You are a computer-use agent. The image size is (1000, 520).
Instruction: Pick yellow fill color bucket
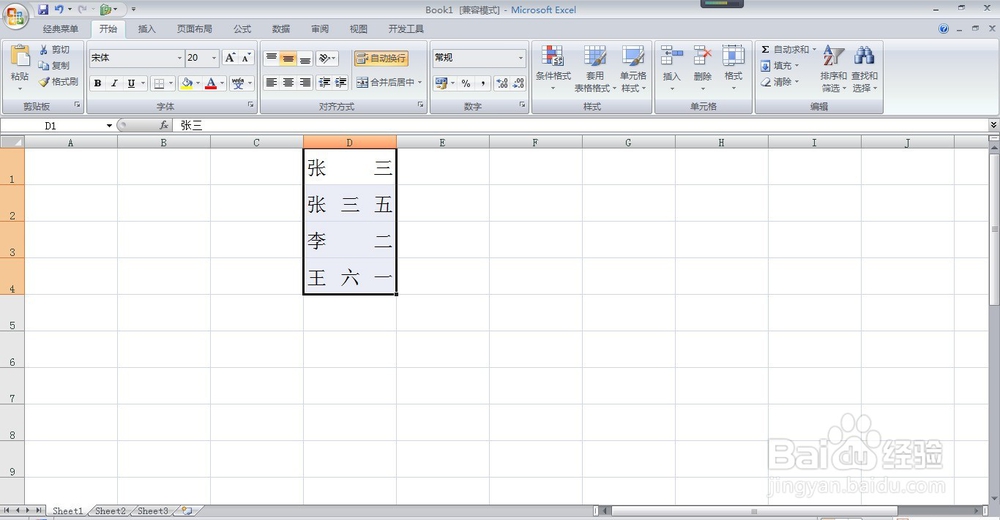tap(186, 83)
